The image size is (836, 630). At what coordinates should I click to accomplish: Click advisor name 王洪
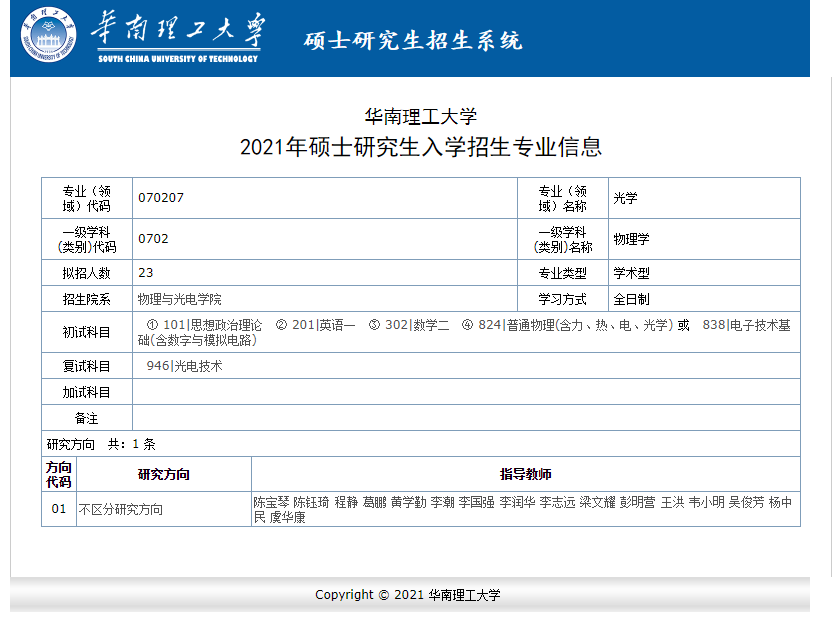point(672,502)
